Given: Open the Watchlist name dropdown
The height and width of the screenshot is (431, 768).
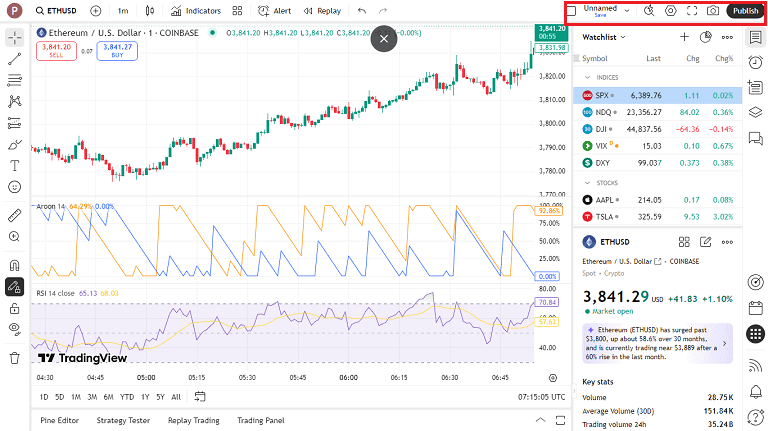Looking at the screenshot, I should tap(604, 37).
